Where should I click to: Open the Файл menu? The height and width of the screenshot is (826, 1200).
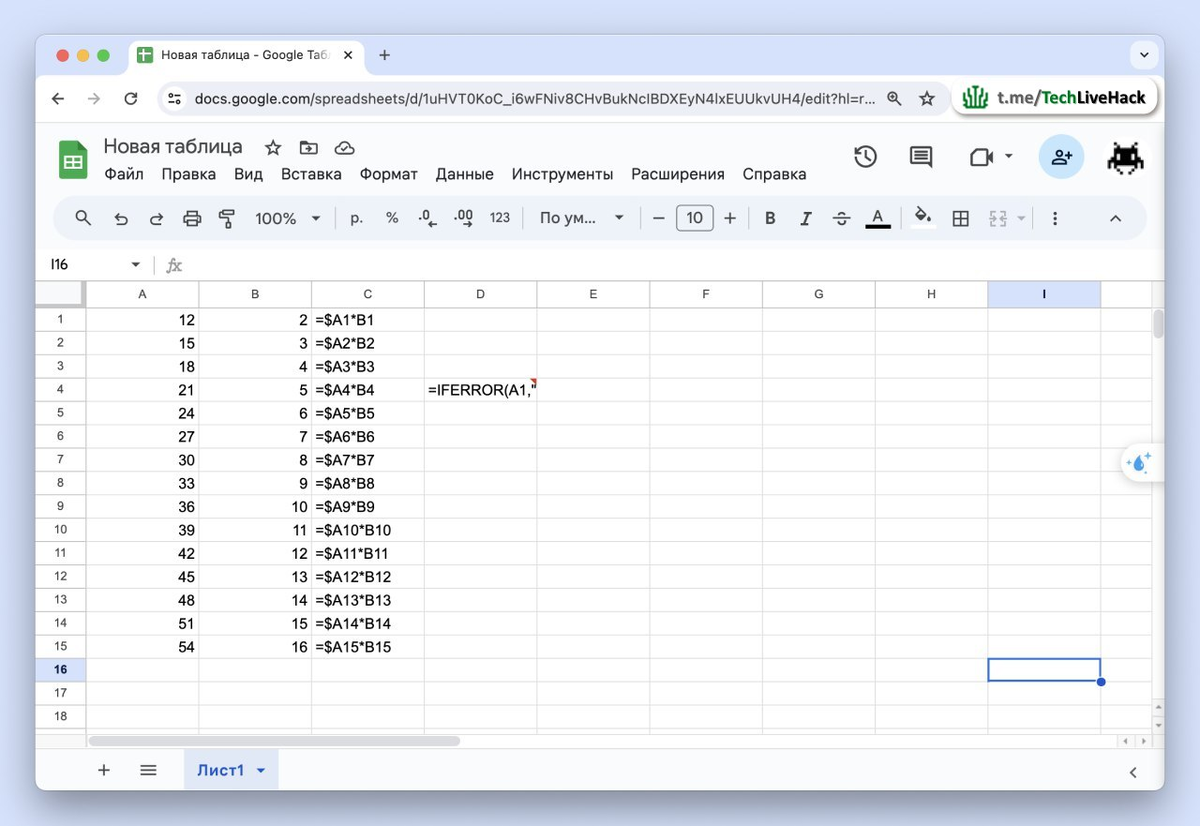point(124,174)
